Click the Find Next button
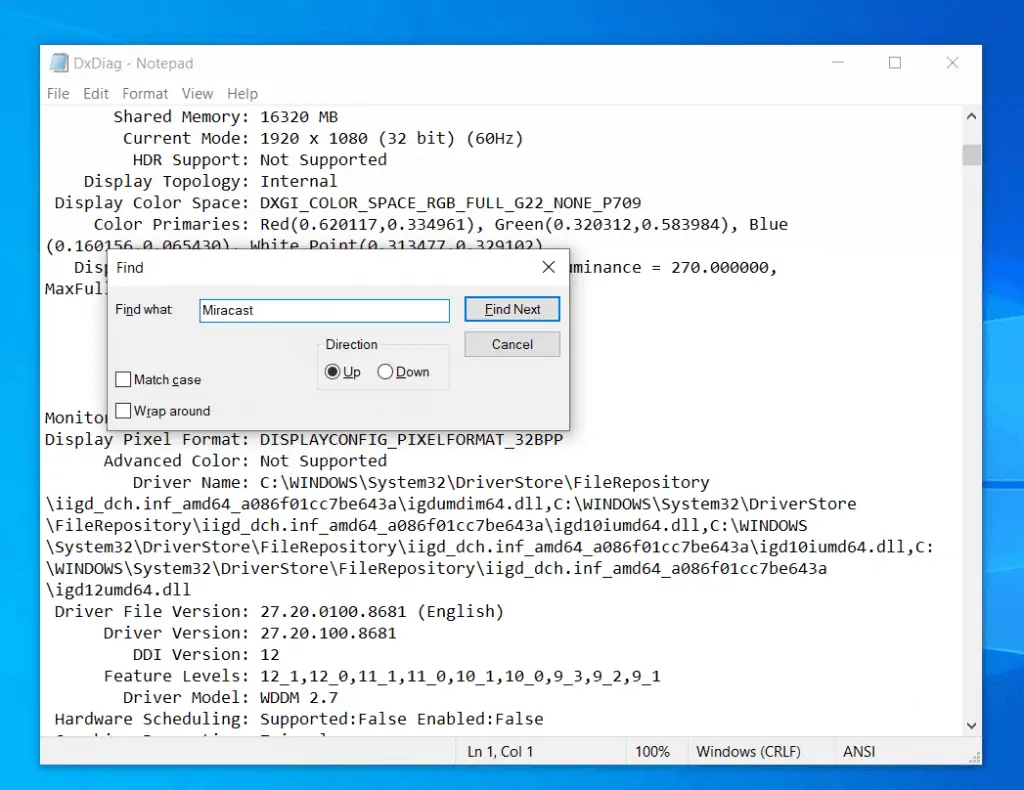Viewport: 1024px width, 790px height. click(512, 309)
